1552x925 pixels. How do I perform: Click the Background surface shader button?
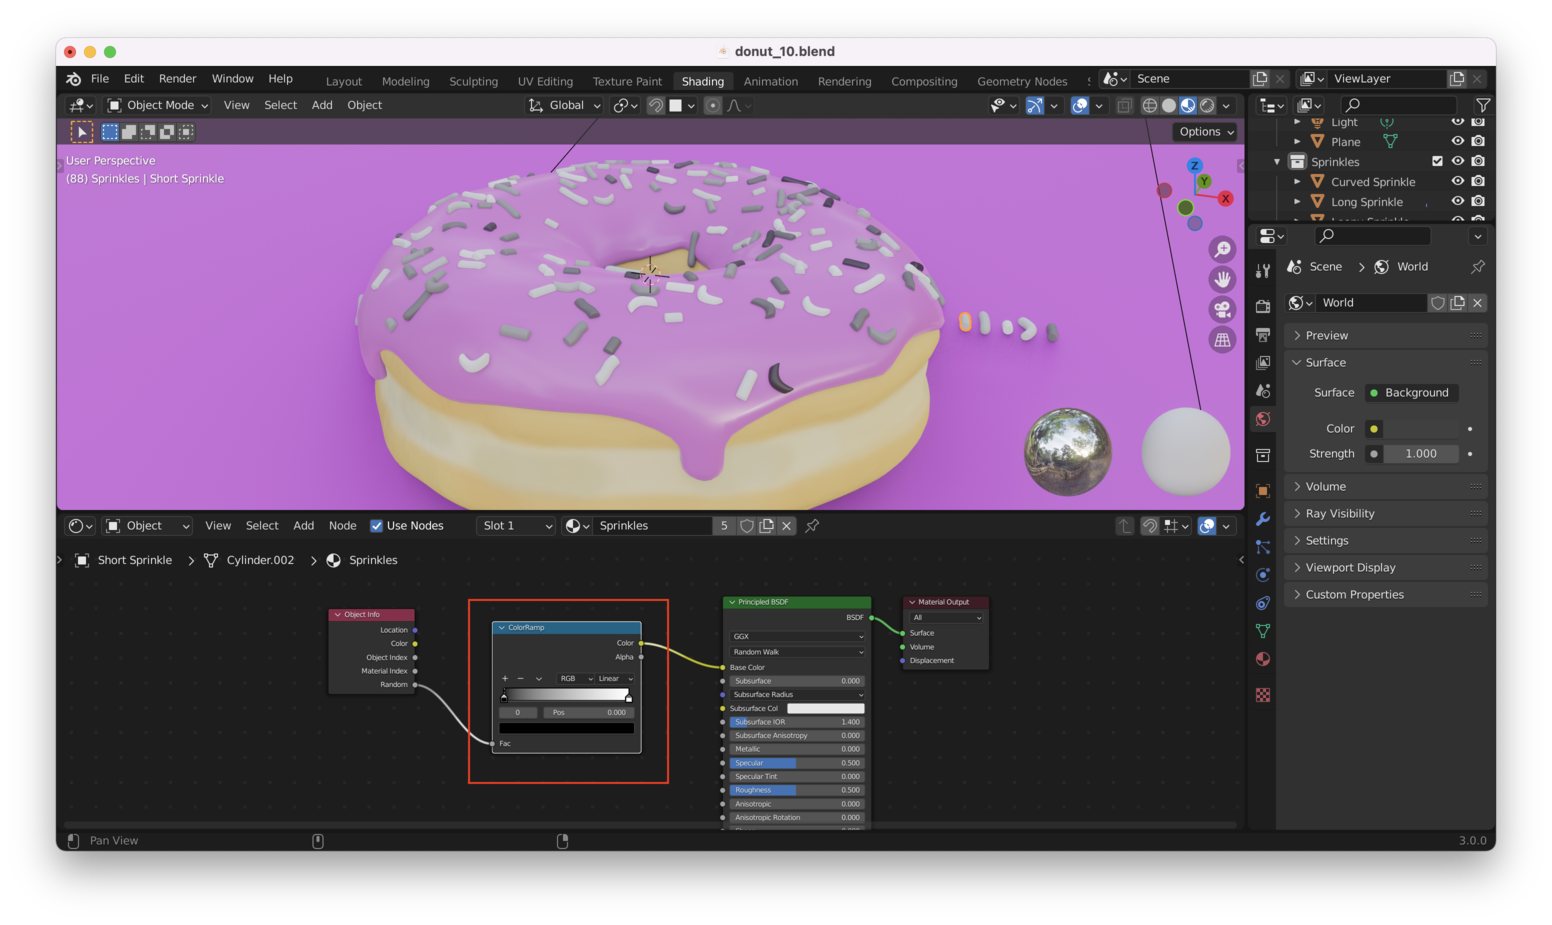1415,393
